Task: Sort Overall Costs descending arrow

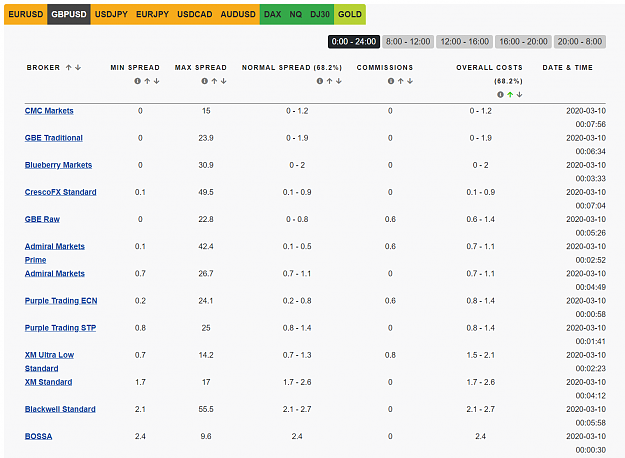Action: coord(519,94)
